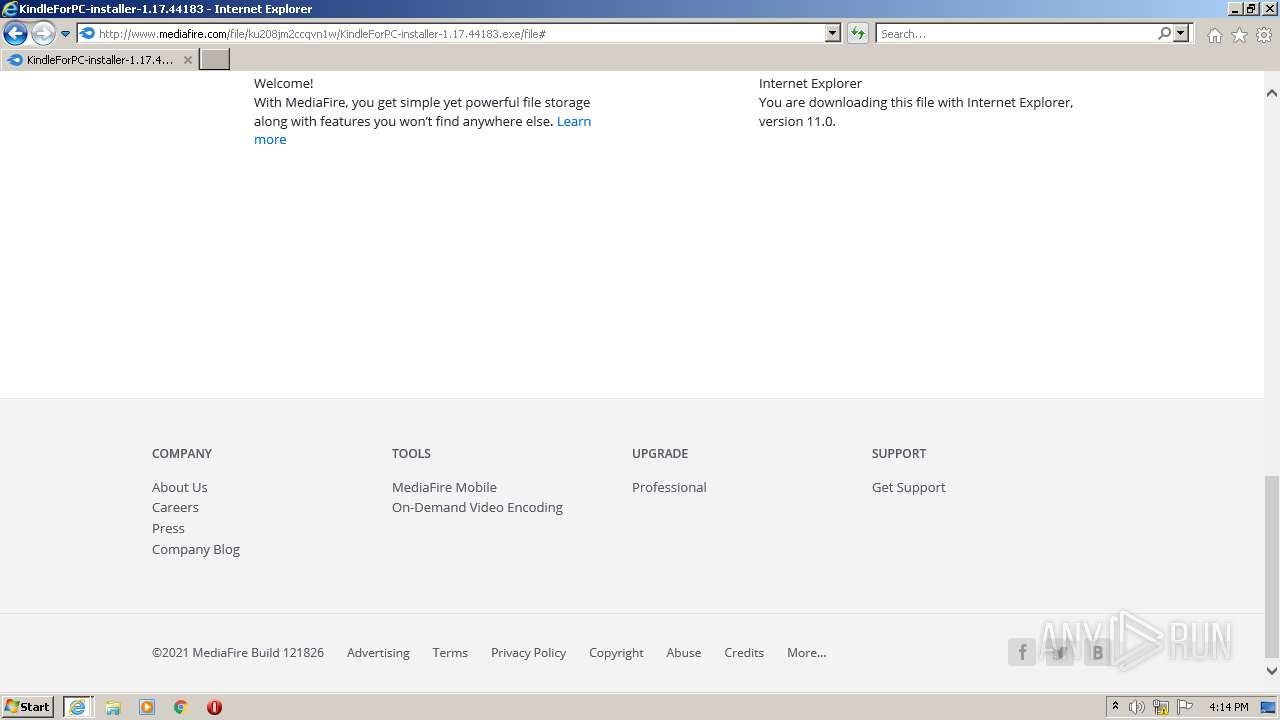Open the Careers link

coord(175,507)
